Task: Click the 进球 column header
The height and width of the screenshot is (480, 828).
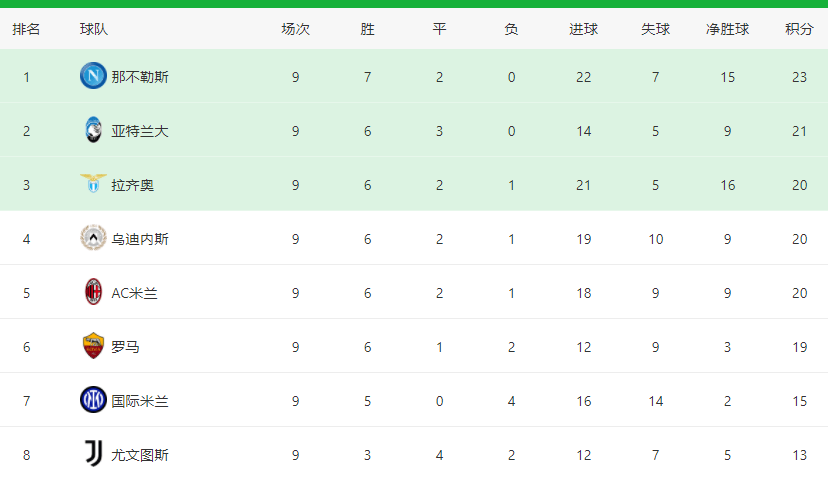Action: (x=584, y=29)
